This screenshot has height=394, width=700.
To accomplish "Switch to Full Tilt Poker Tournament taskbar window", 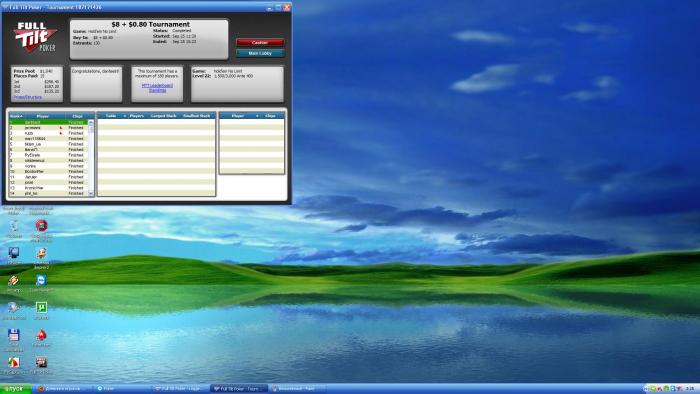I will [239, 389].
